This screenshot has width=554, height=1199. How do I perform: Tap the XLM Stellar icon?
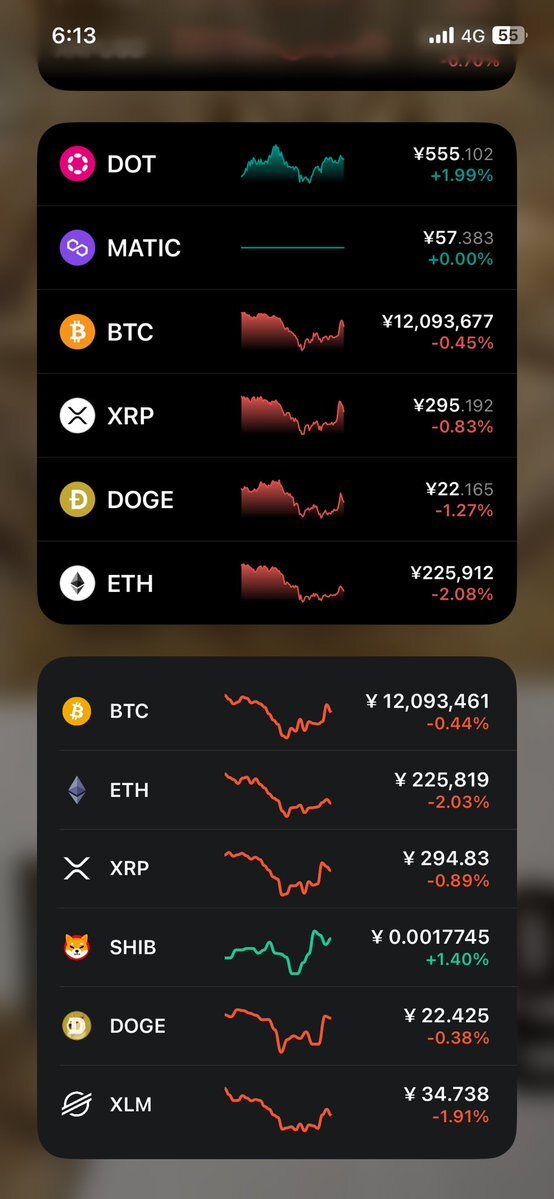77,1104
